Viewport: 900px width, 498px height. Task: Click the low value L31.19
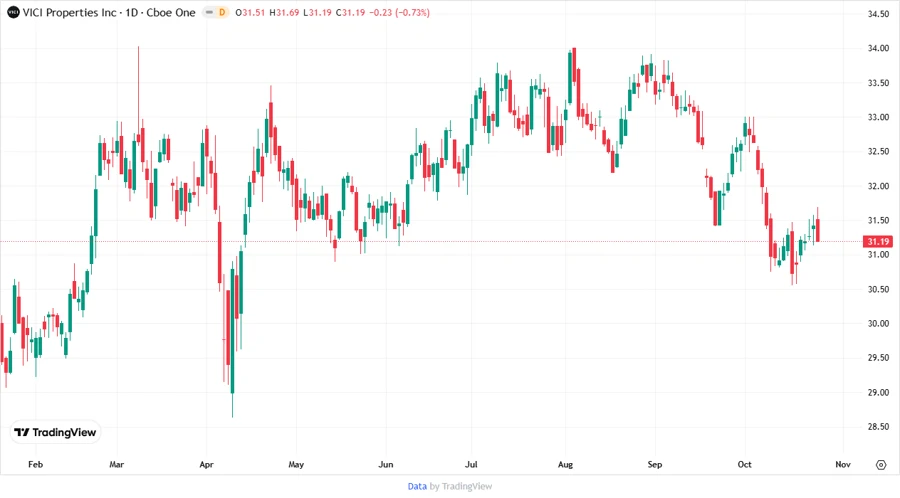point(317,13)
